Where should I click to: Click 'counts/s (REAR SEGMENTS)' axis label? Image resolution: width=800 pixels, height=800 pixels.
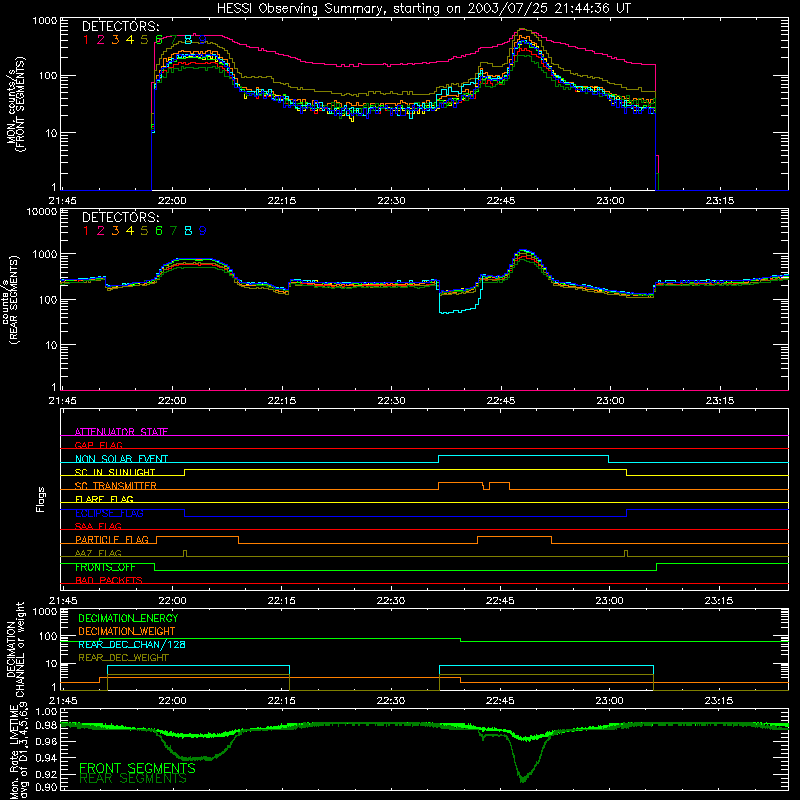tap(11, 299)
